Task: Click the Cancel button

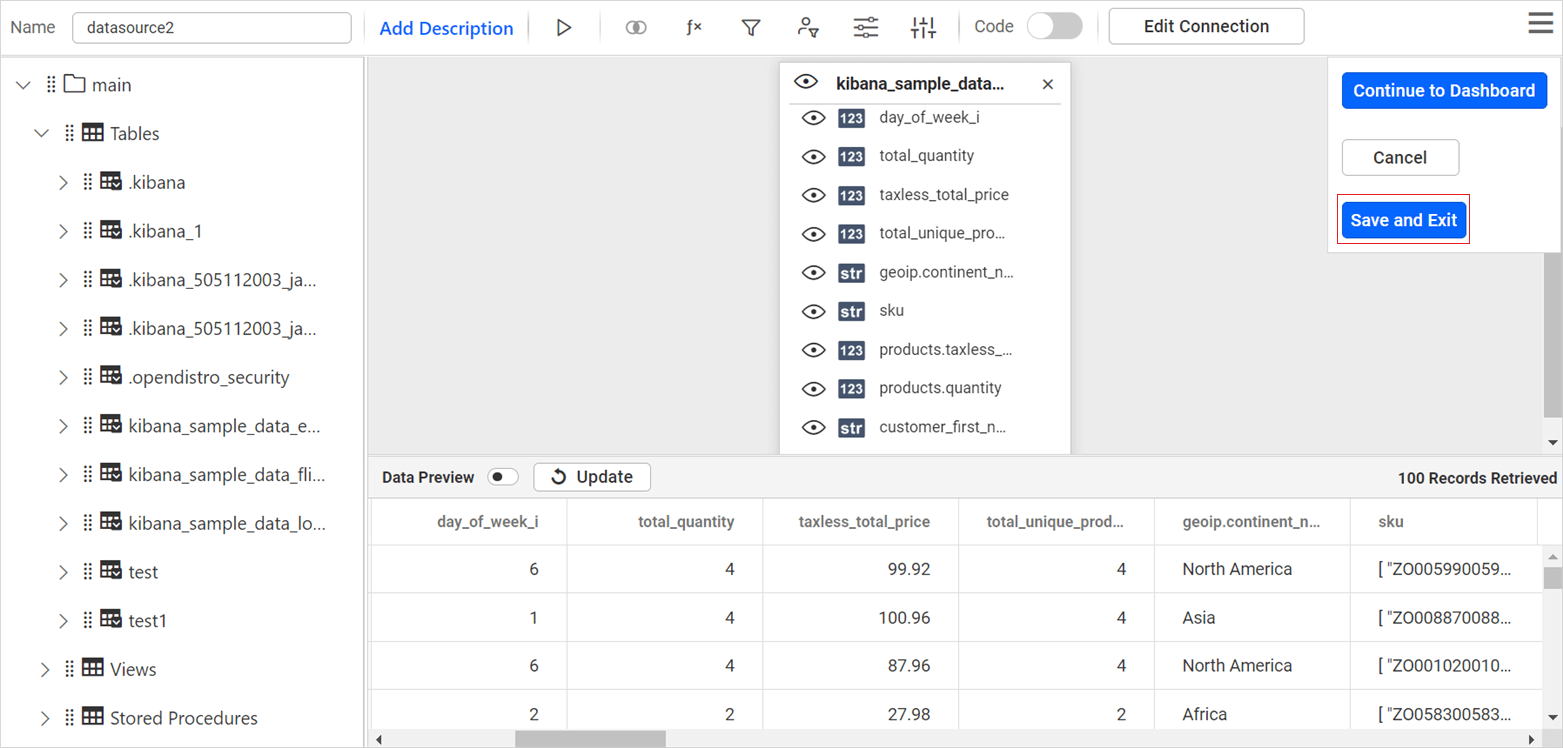Action: [x=1400, y=157]
